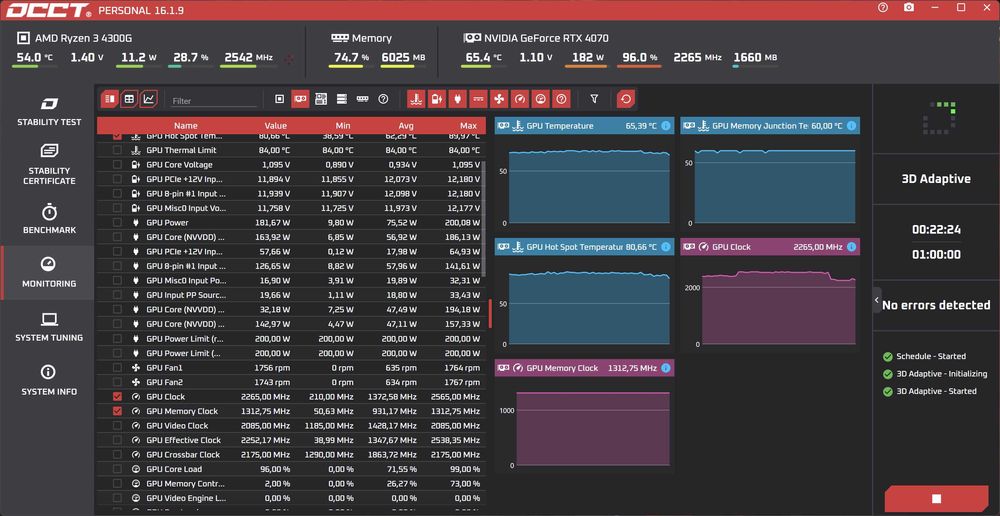Expand the side panel with chevron arrow
This screenshot has width=1000, height=516.
877,300
